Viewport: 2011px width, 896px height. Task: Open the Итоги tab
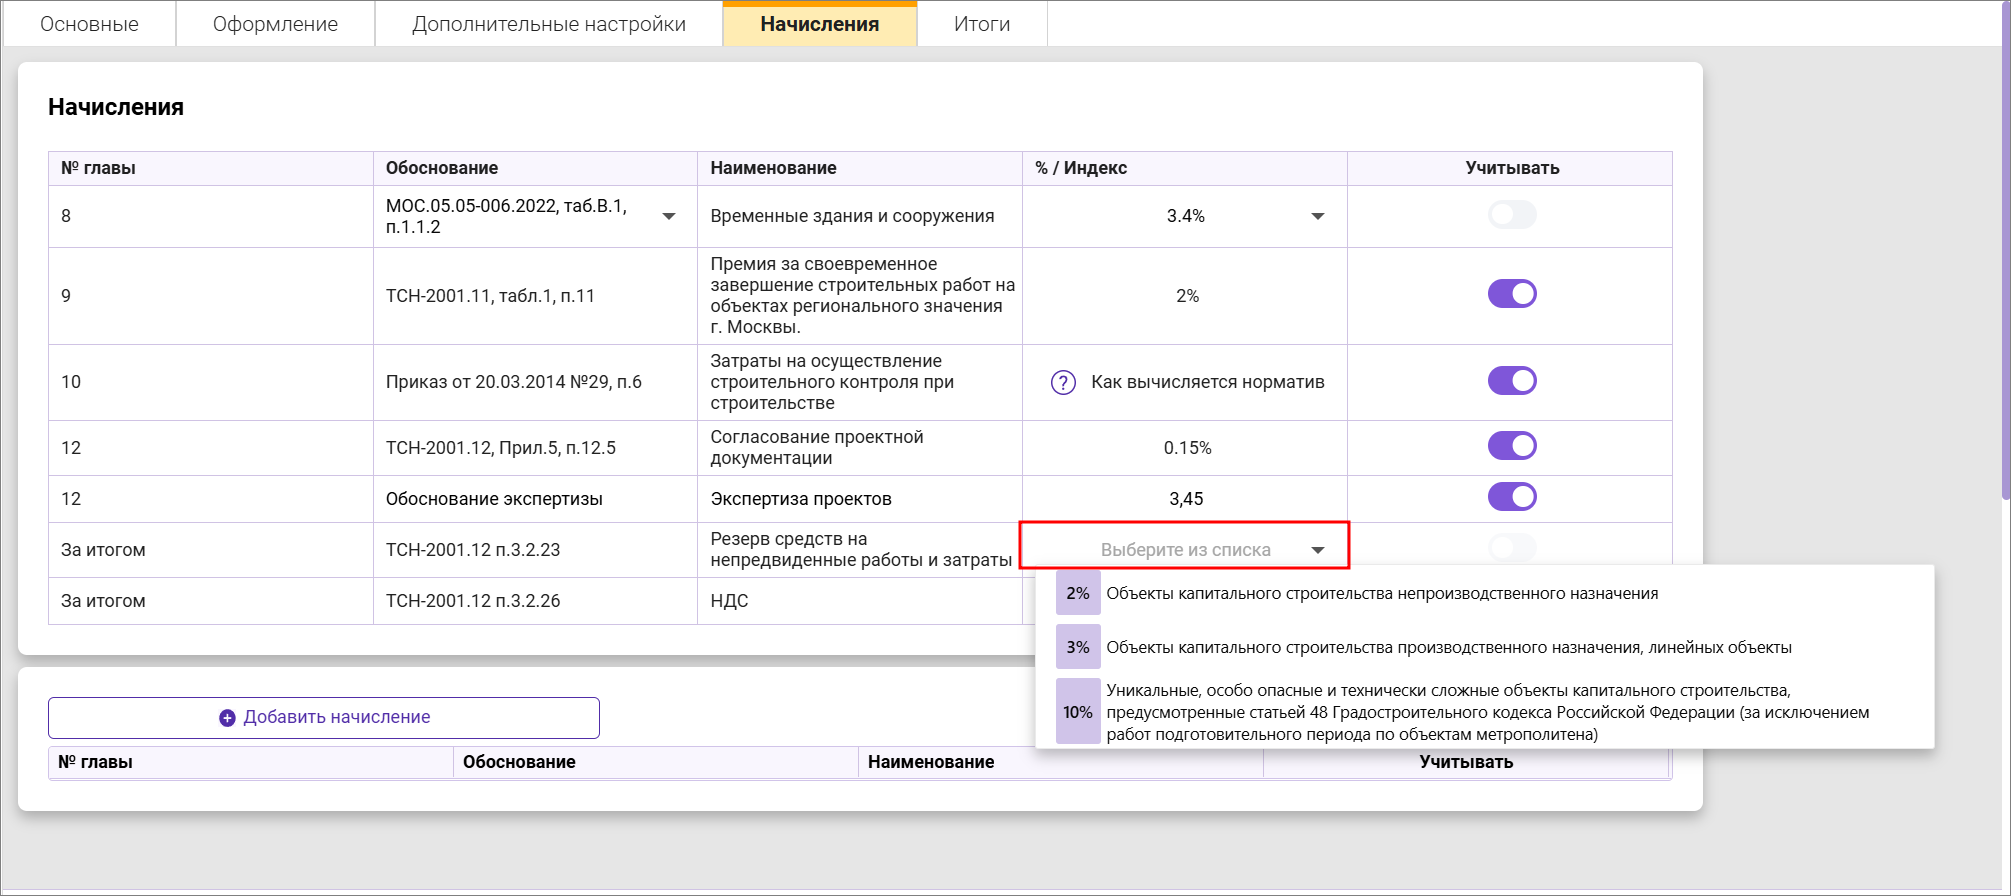[981, 24]
